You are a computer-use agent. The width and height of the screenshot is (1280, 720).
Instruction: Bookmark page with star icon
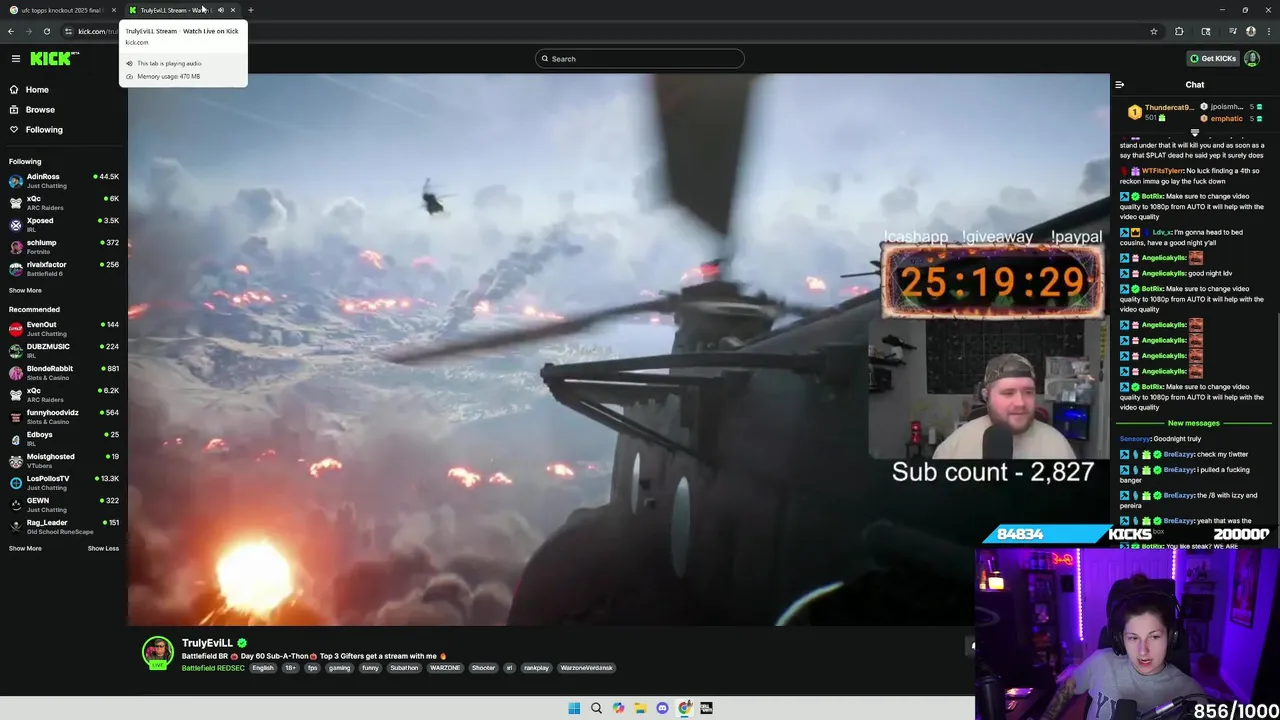point(1154,31)
